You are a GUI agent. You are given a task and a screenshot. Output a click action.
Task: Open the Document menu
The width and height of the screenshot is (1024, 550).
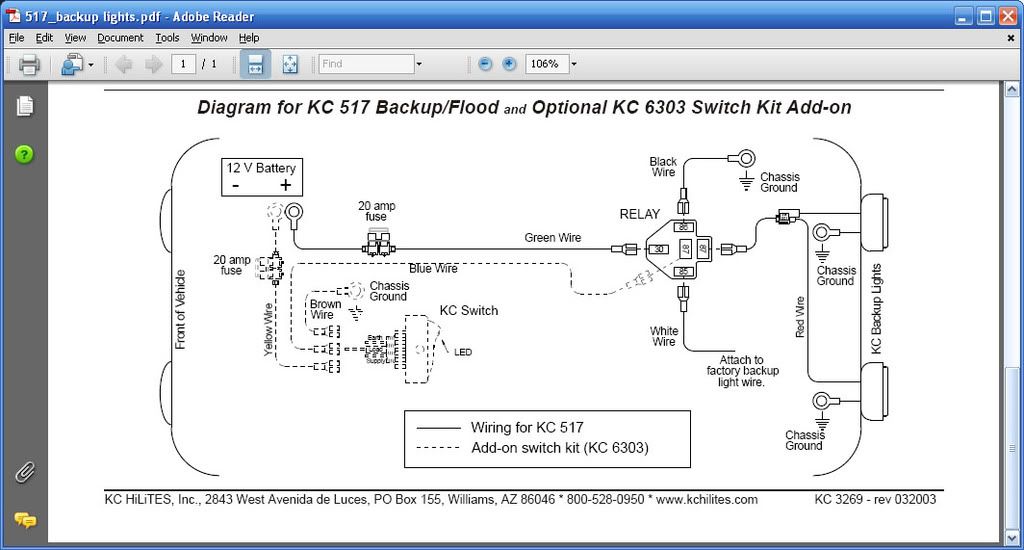click(x=120, y=38)
